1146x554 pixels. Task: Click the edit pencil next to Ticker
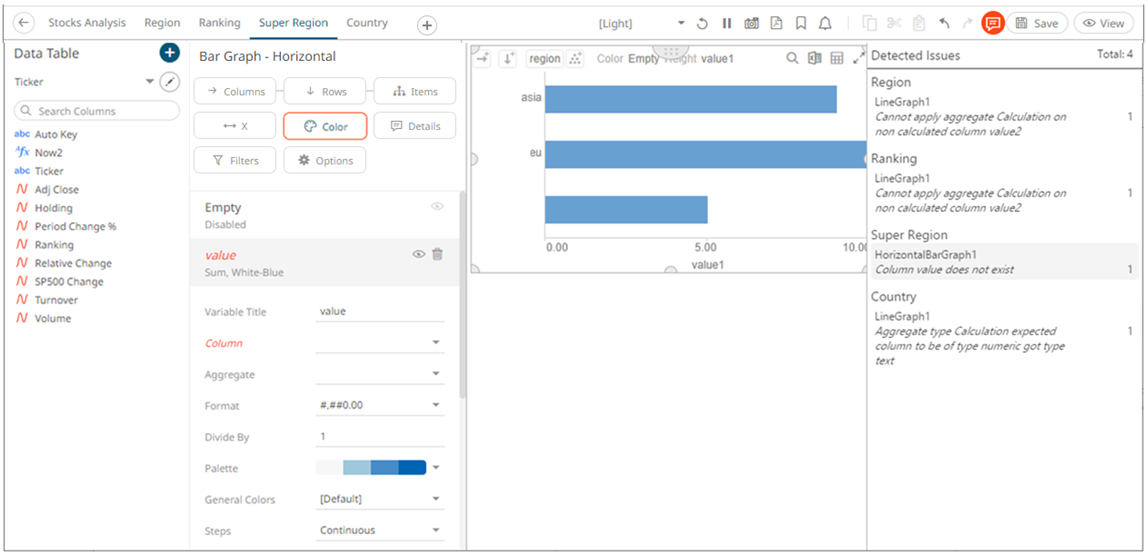170,82
